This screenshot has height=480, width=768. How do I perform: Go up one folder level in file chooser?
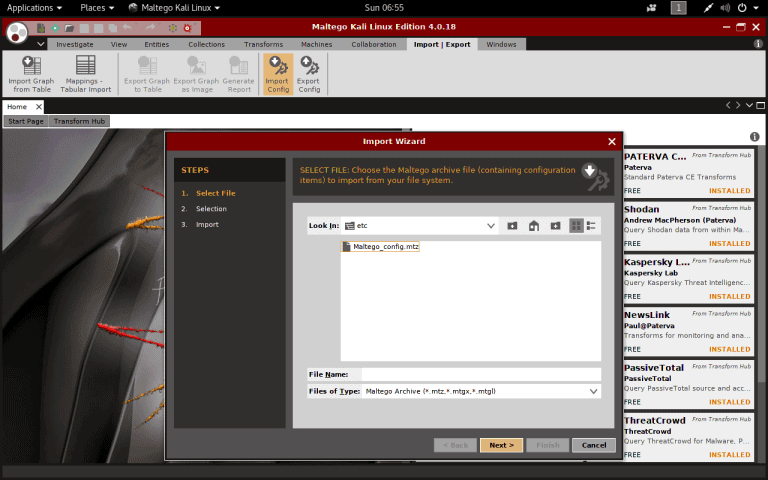512,226
